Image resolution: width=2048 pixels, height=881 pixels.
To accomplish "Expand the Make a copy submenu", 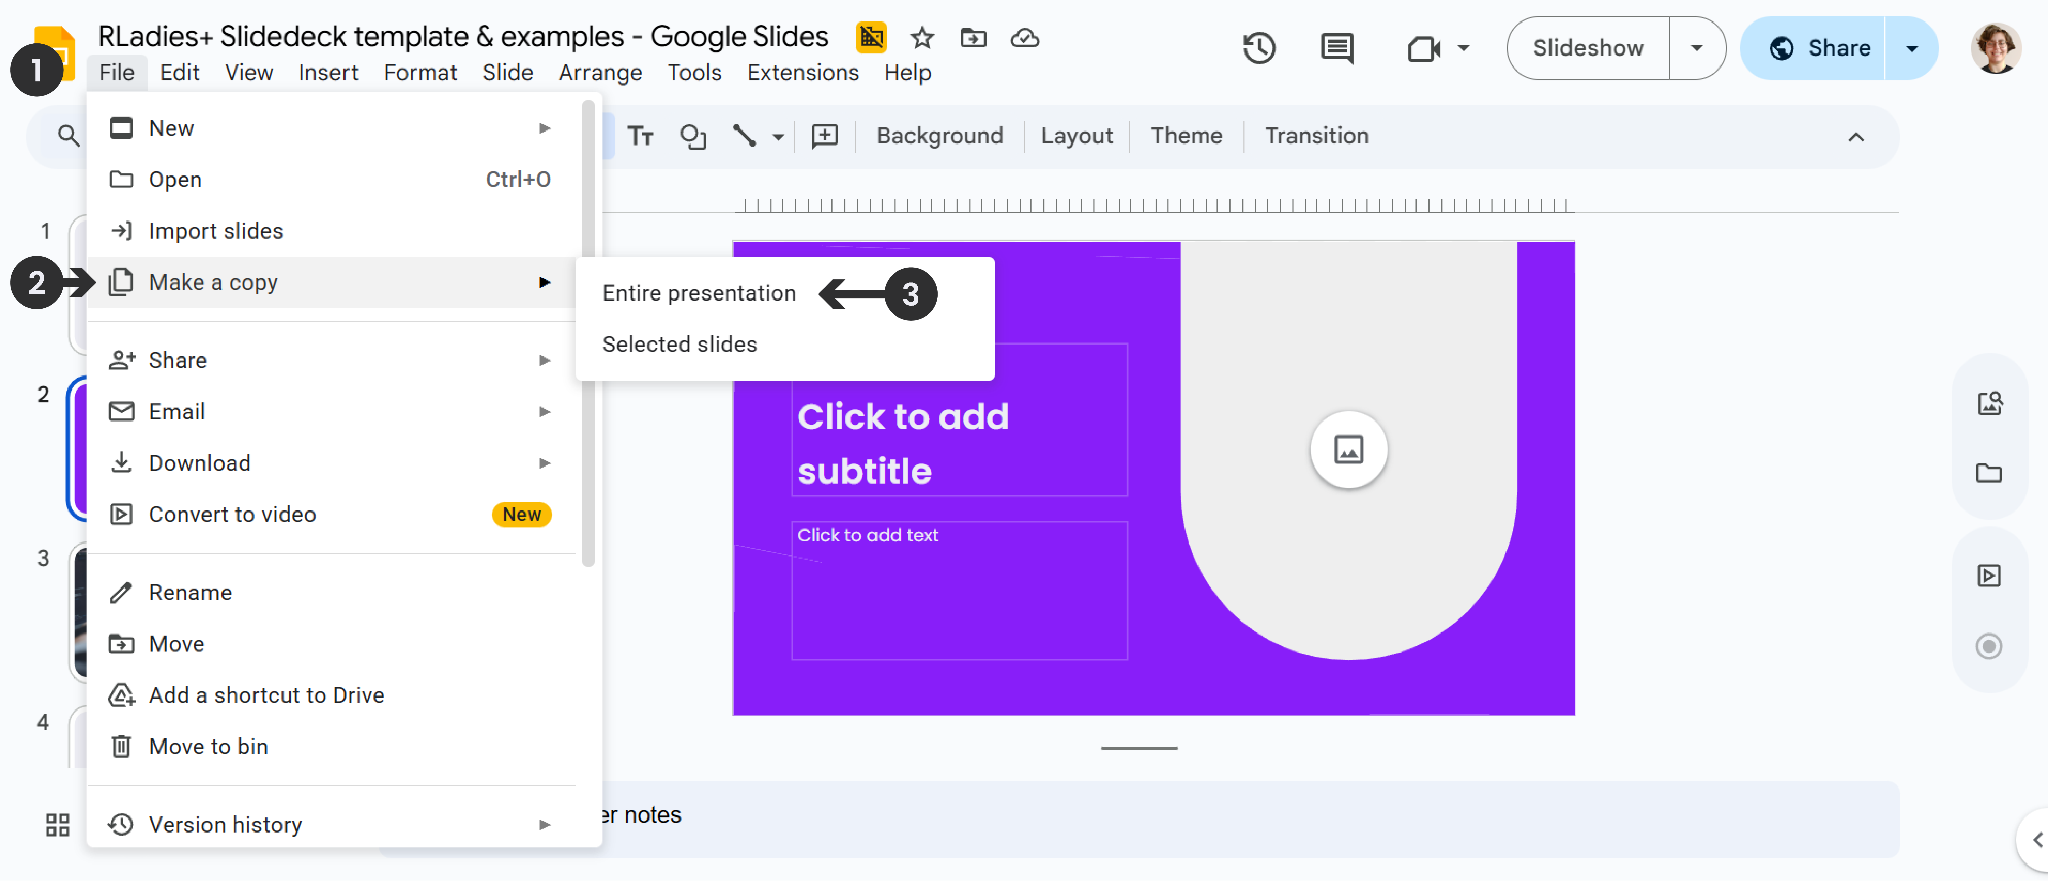I will pyautogui.click(x=332, y=283).
